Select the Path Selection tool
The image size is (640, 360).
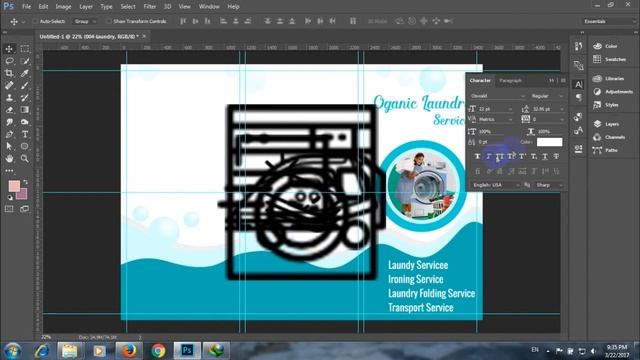[x=9, y=146]
